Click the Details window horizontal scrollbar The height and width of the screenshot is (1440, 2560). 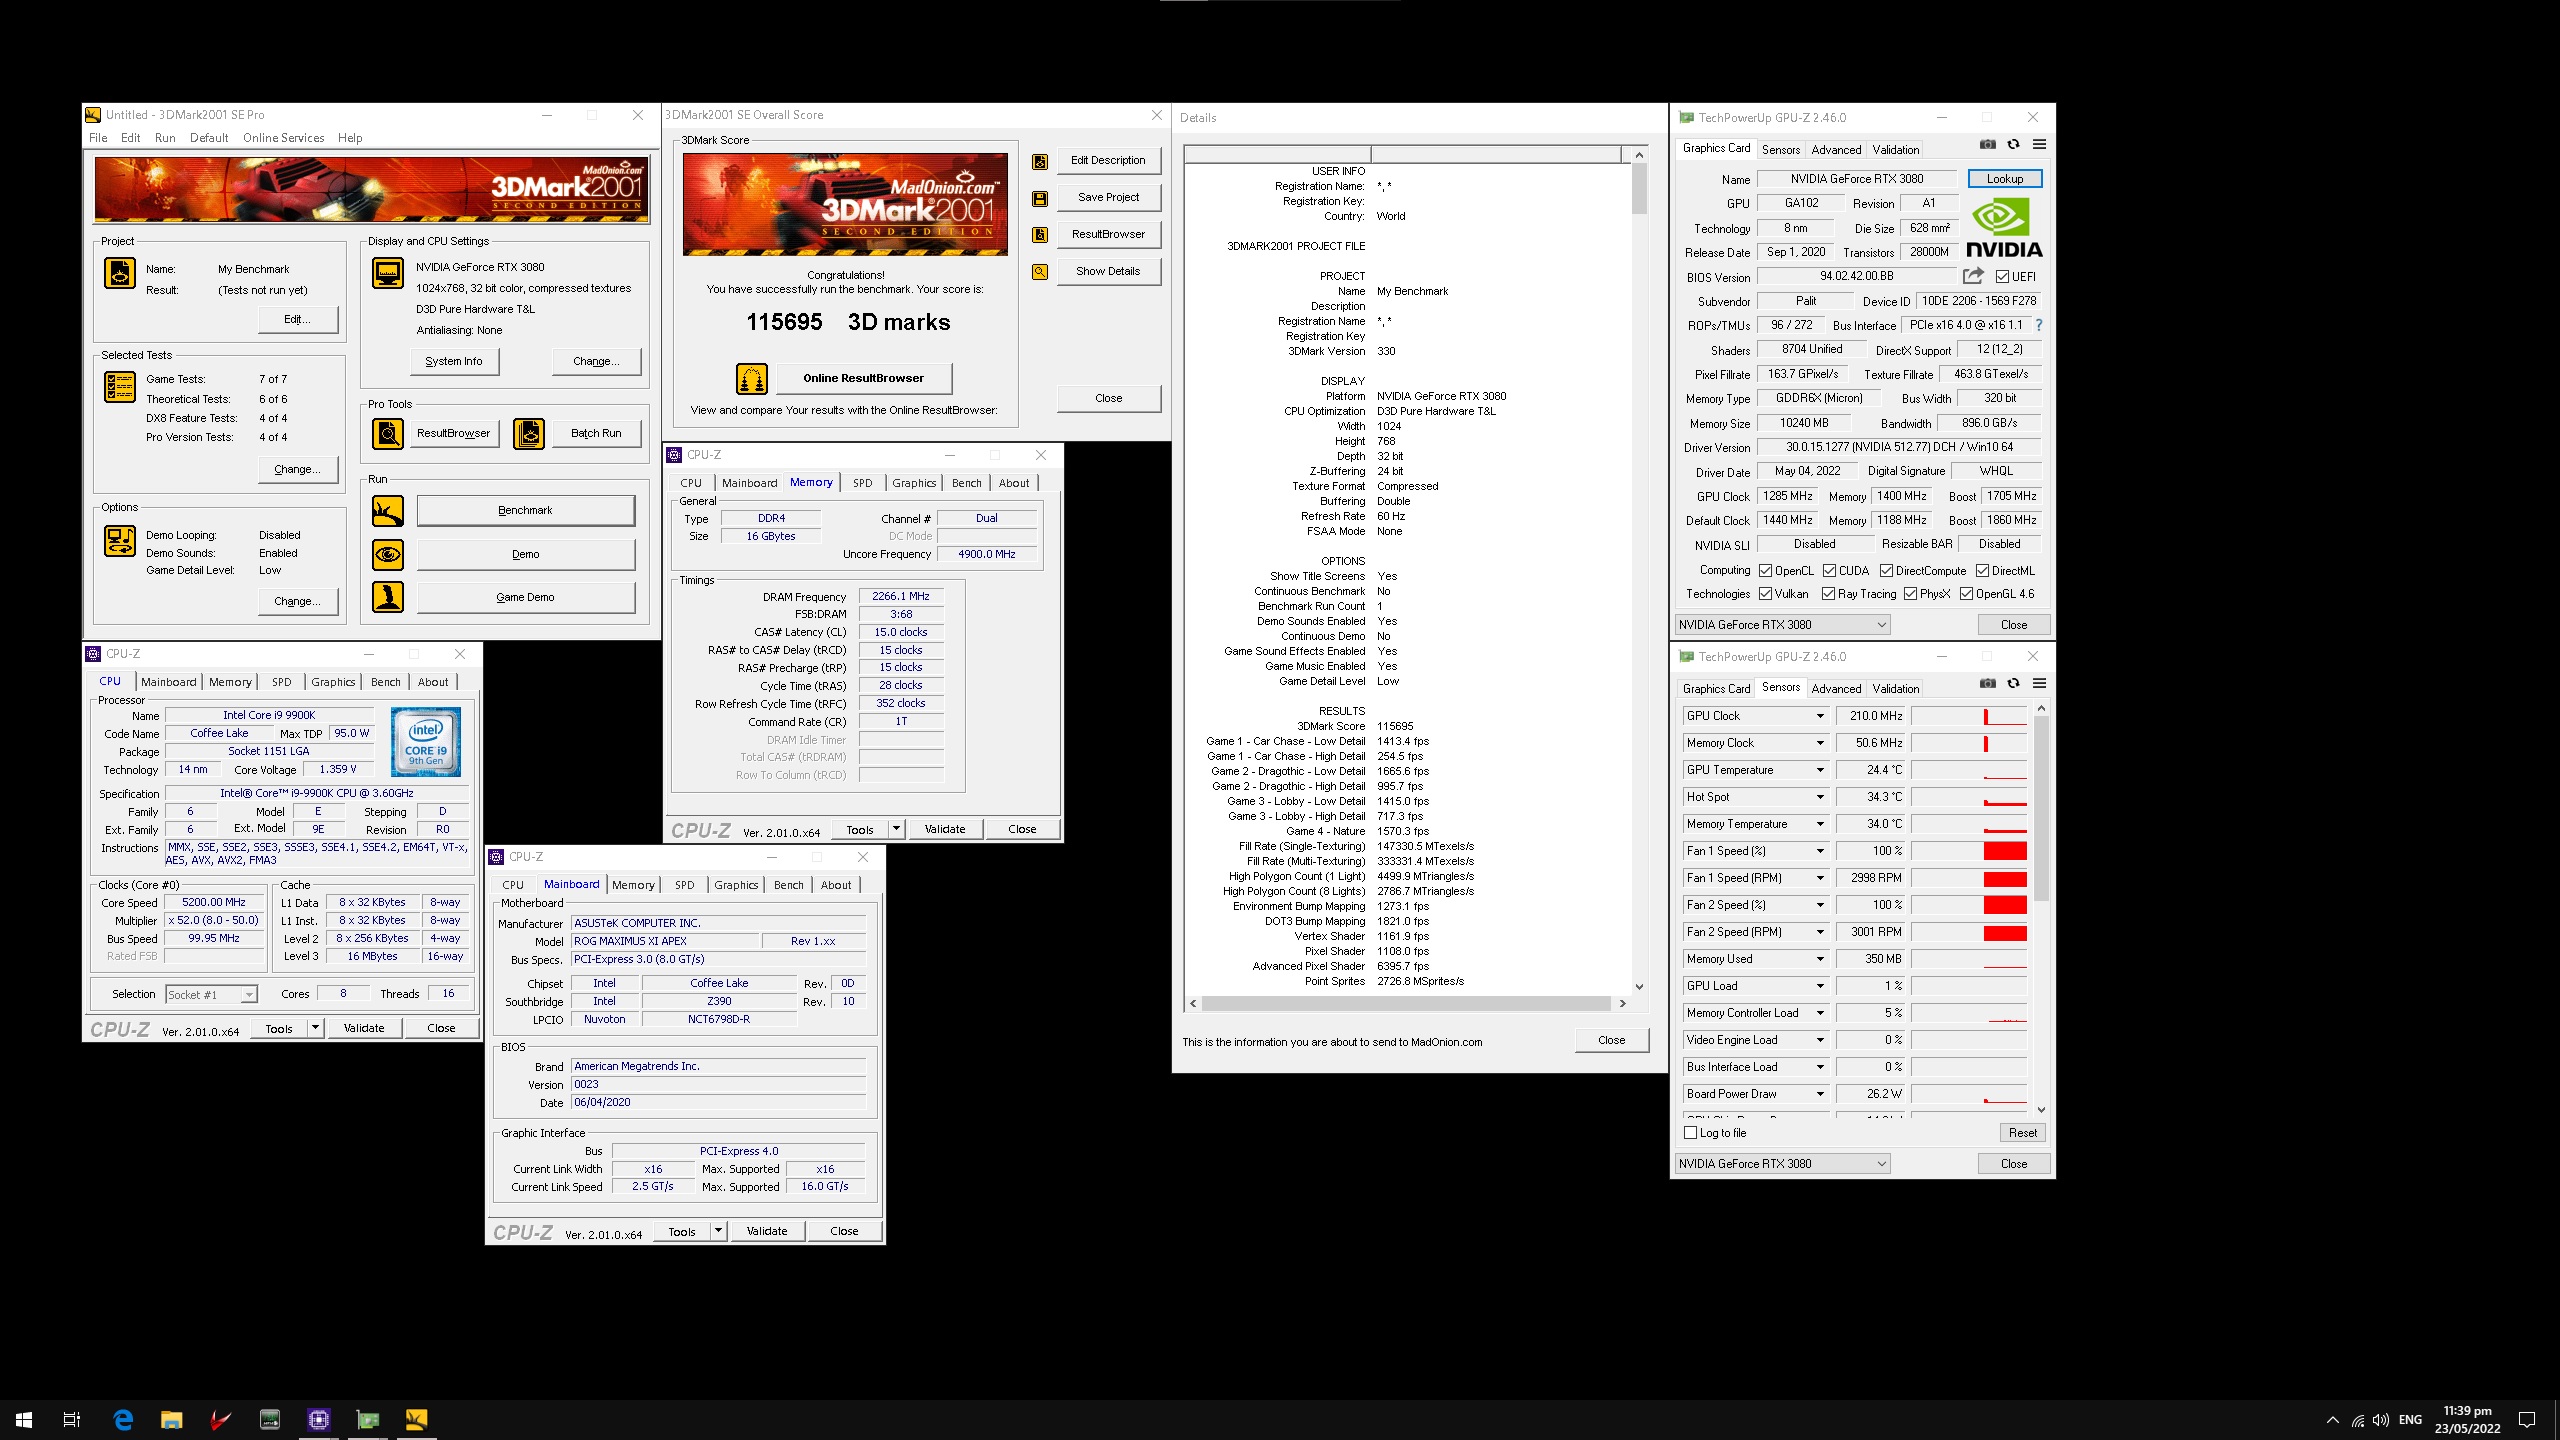coord(1407,1003)
